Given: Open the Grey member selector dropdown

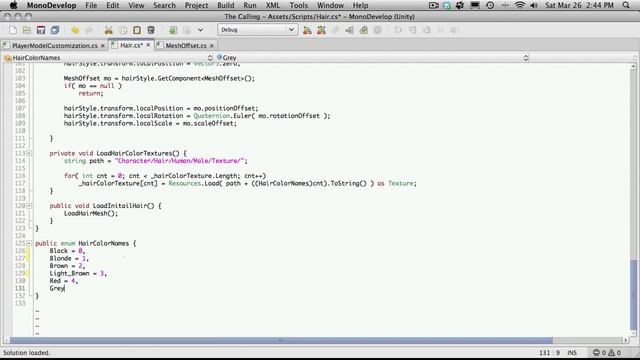Looking at the screenshot, I should coord(372,58).
